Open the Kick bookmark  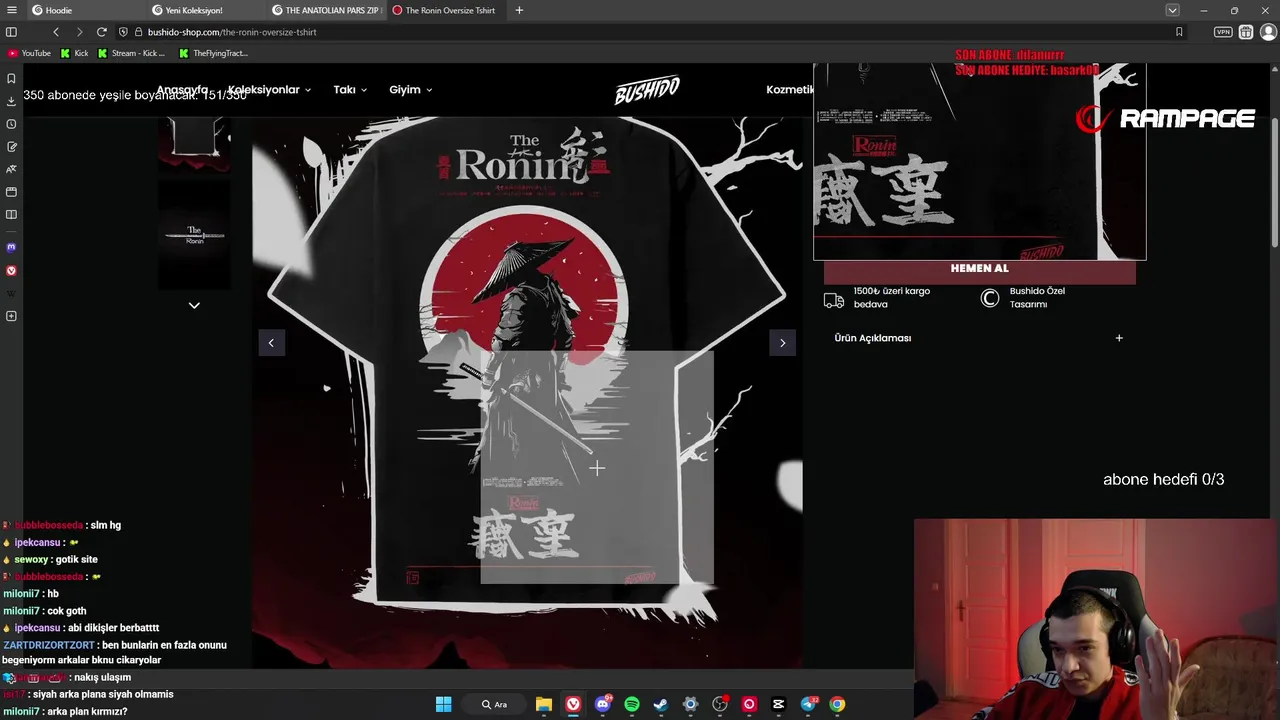(x=74, y=53)
